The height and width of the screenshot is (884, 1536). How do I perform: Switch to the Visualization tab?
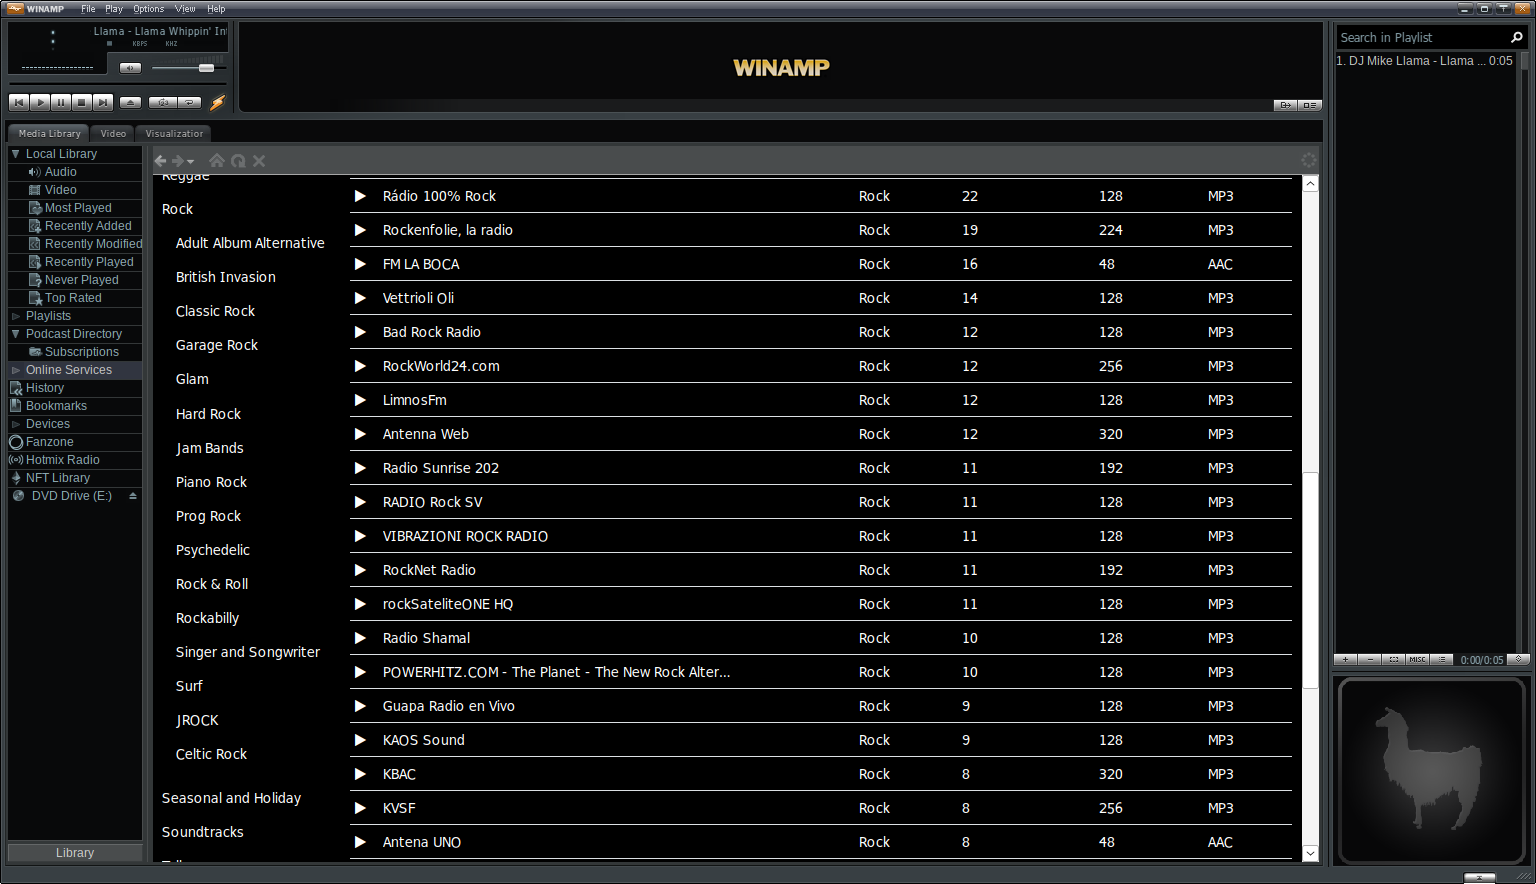[174, 133]
